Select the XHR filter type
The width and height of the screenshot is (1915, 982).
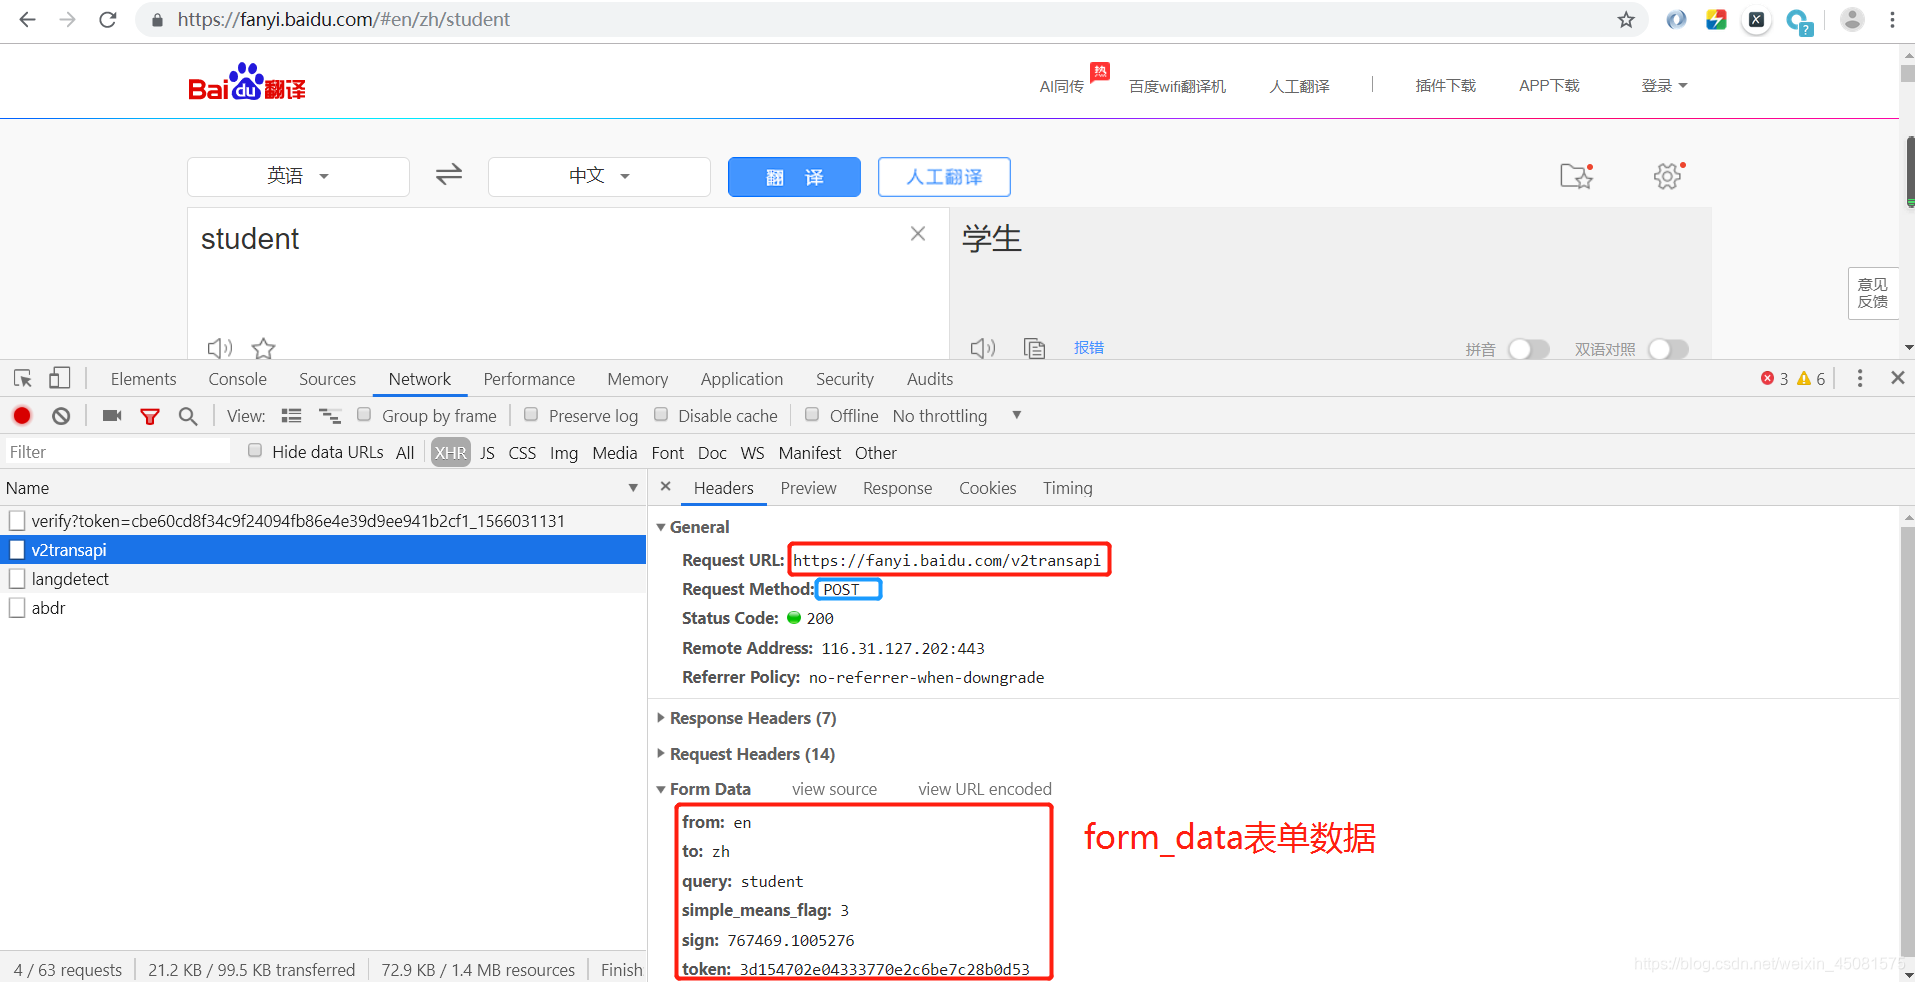[450, 452]
